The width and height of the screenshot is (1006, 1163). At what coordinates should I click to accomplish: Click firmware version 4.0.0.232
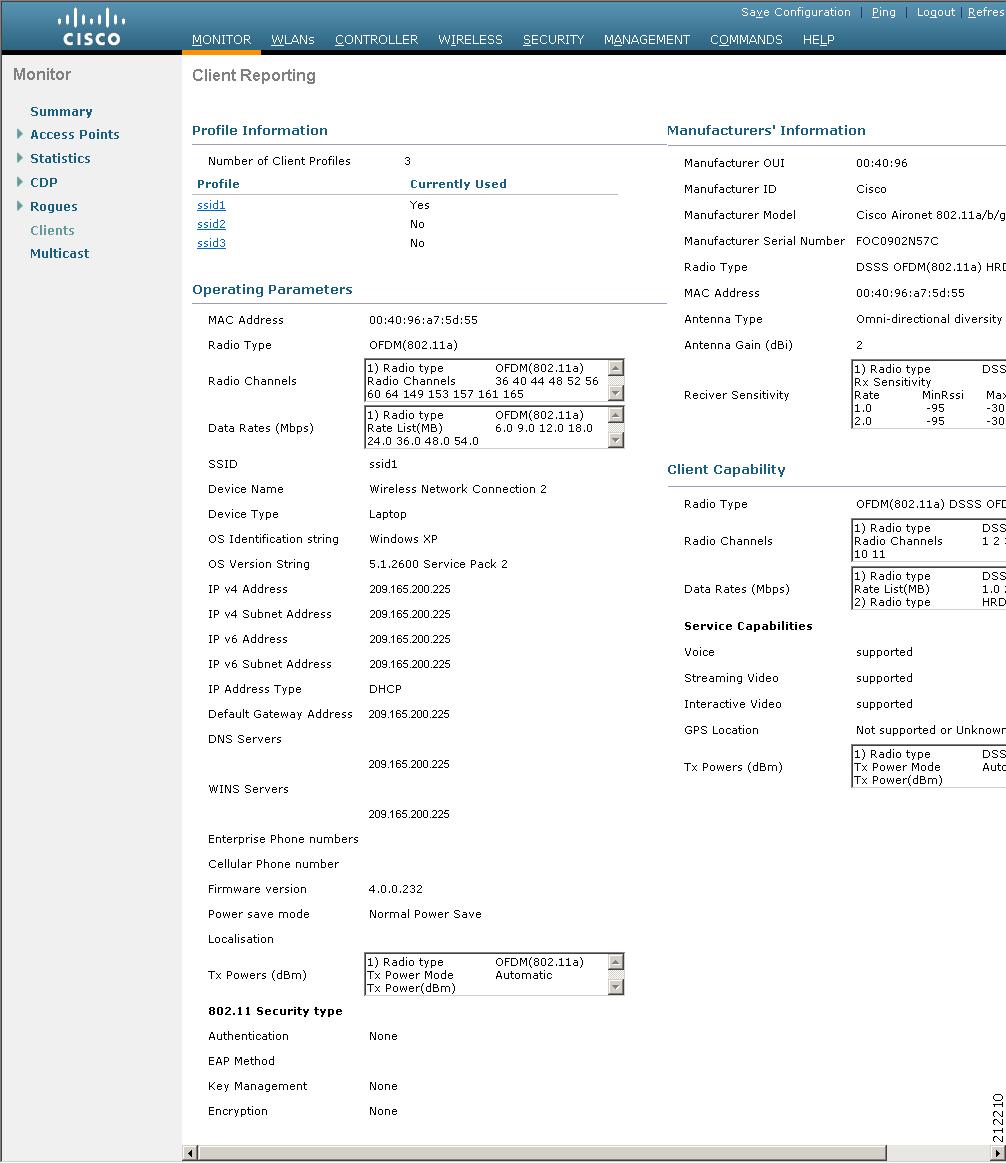tap(395, 889)
